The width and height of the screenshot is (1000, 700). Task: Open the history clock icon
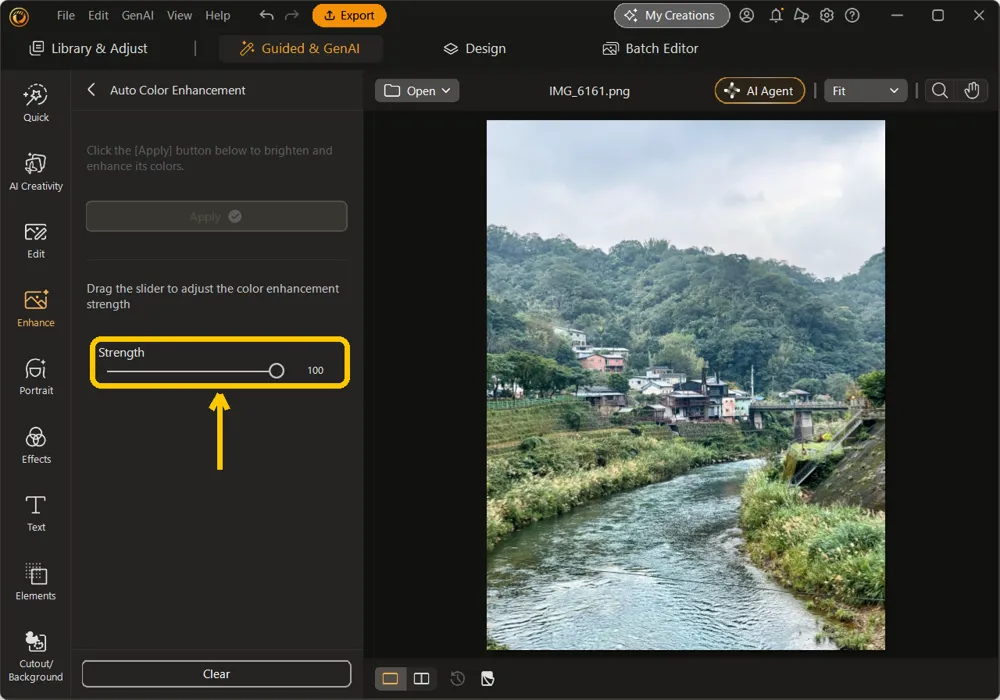[457, 678]
